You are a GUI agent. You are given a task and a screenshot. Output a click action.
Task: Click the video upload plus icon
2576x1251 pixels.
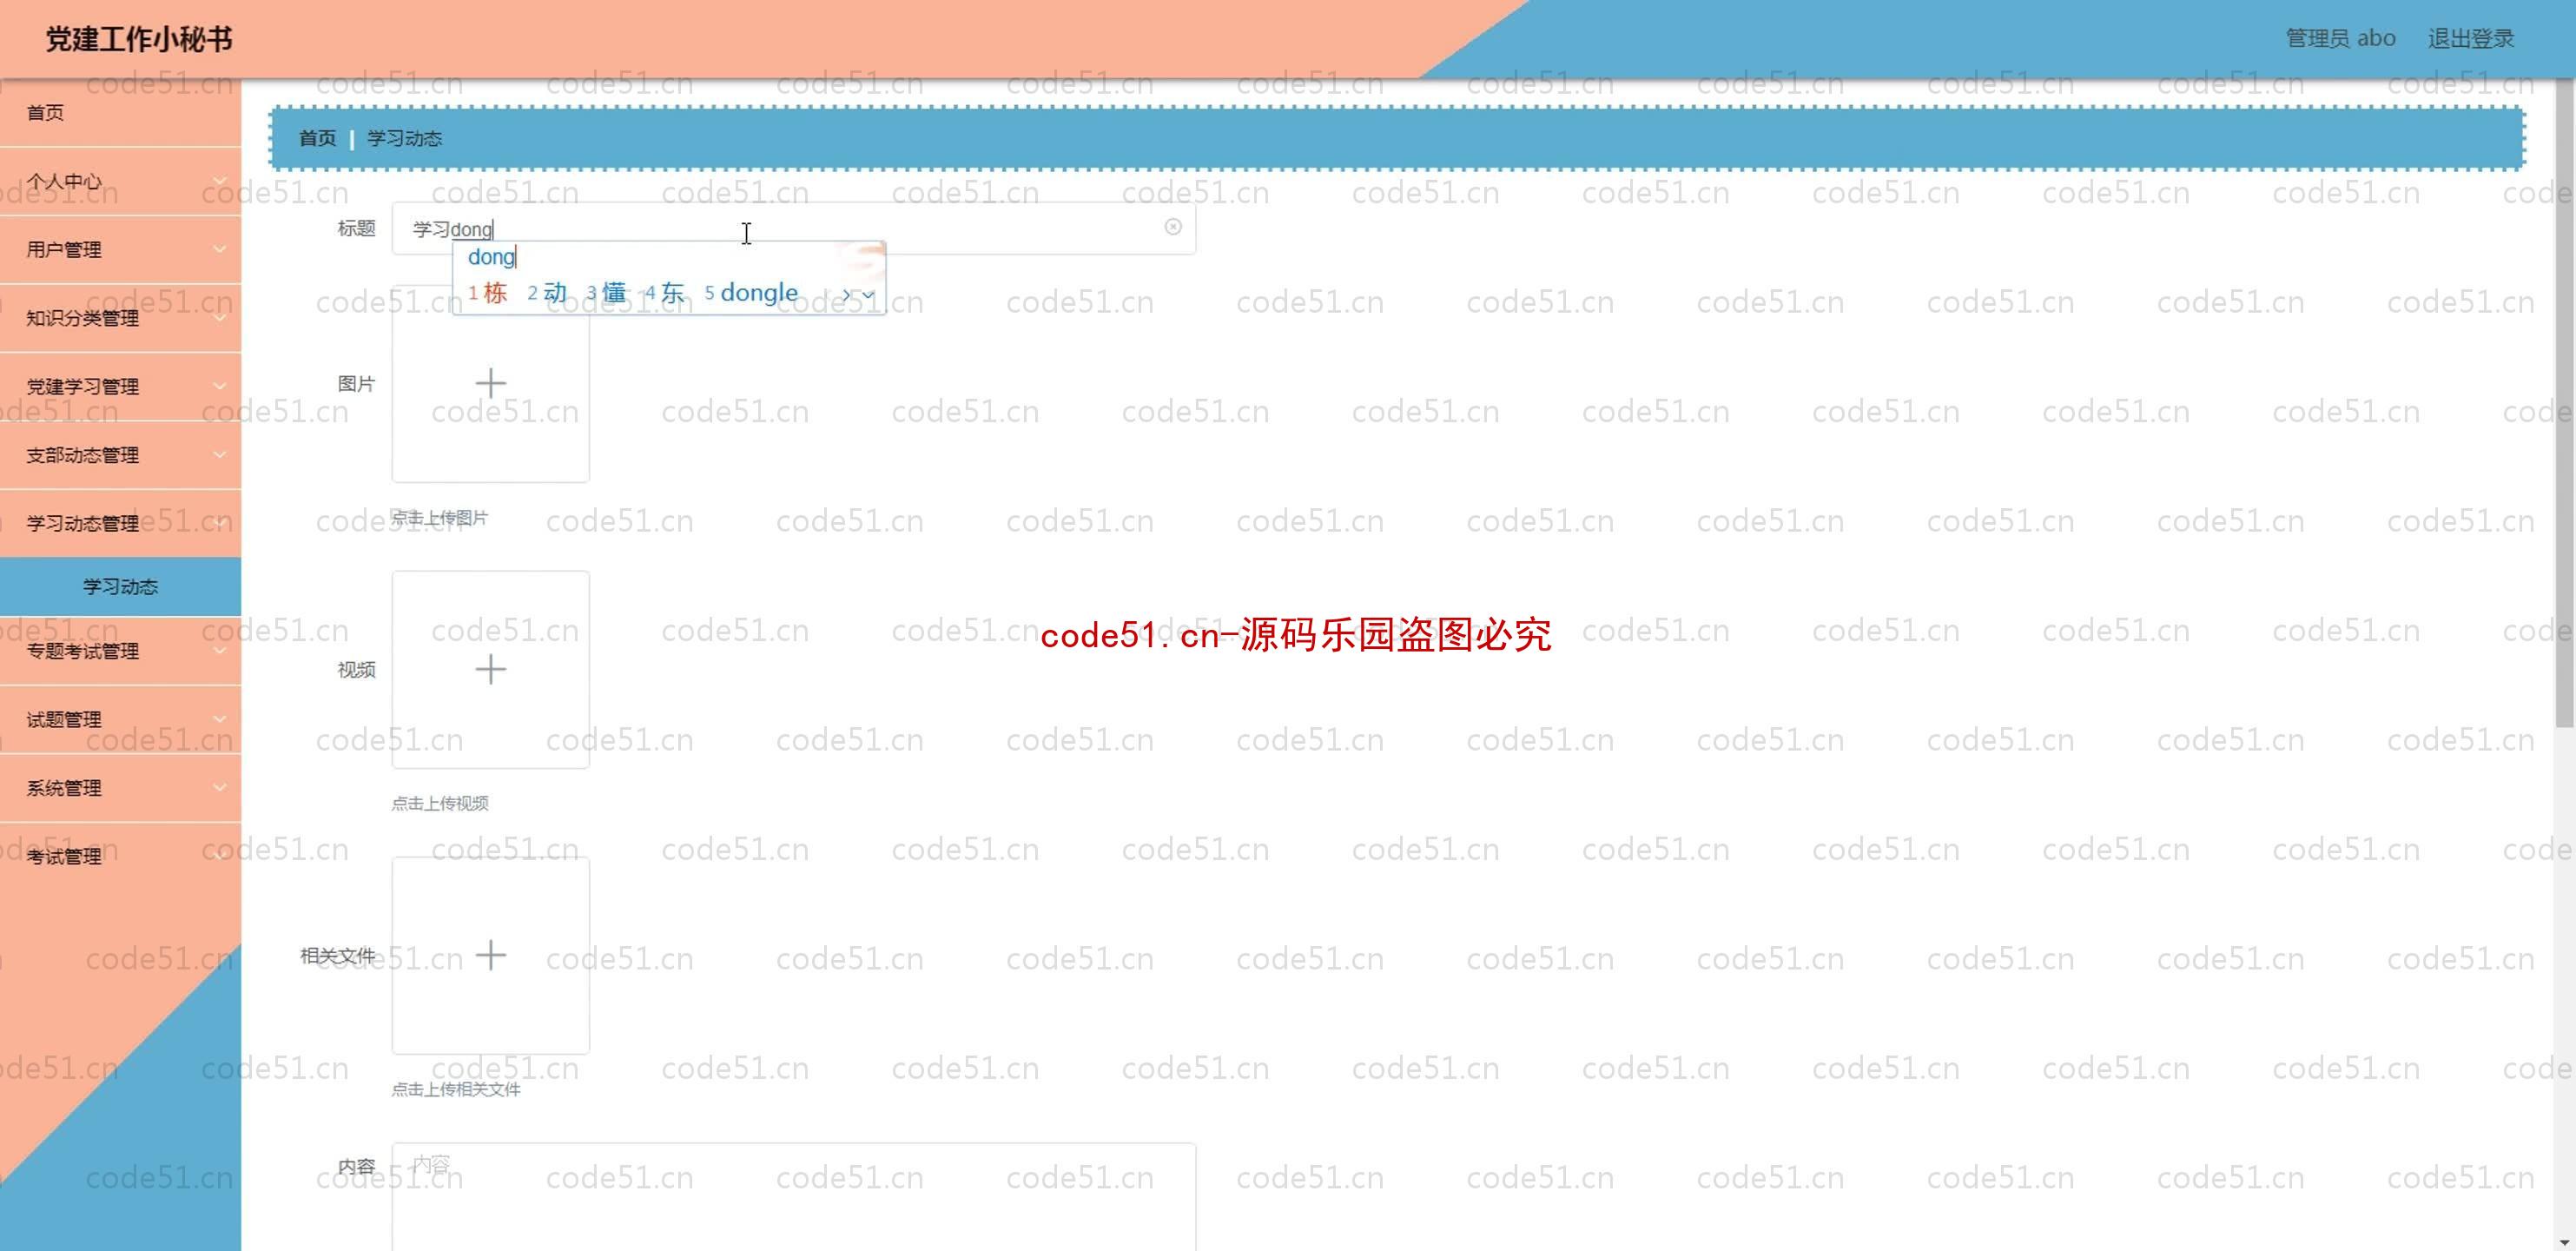(x=490, y=669)
